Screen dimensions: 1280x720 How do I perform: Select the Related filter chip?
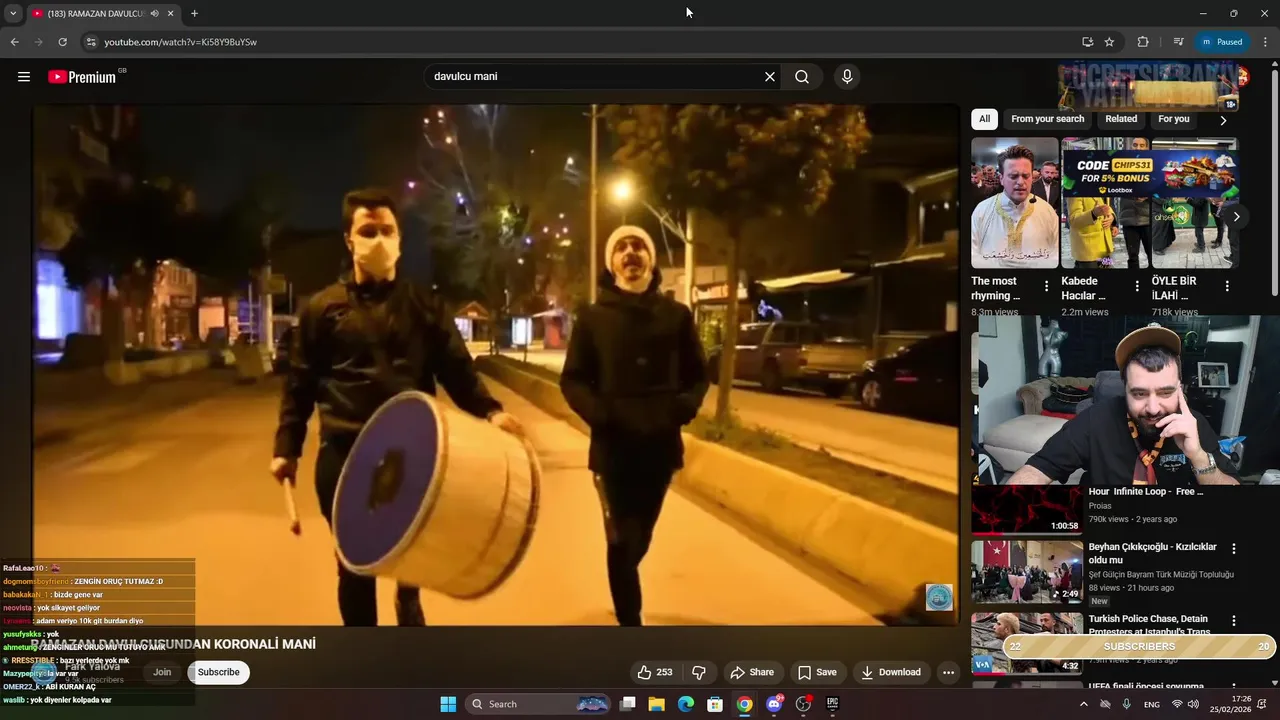click(x=1121, y=119)
